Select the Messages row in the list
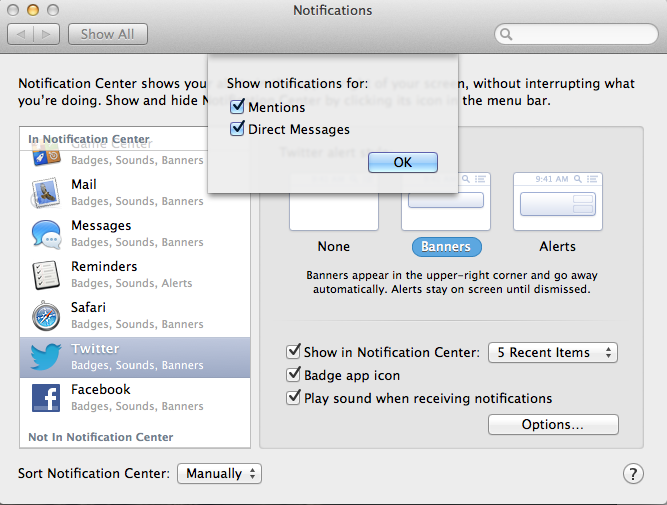The image size is (667, 505). 135,234
